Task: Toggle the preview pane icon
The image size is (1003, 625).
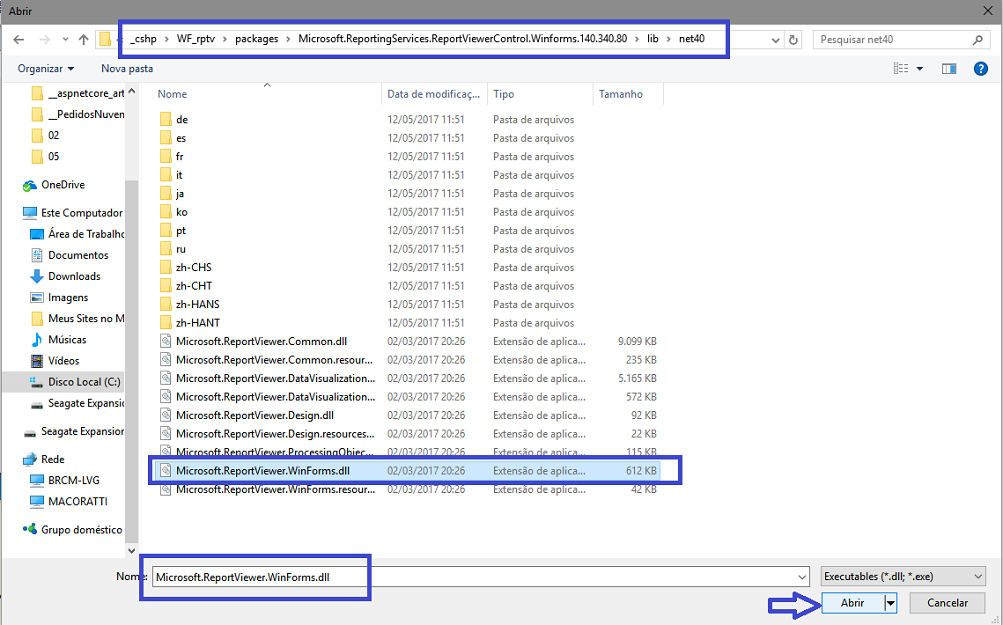Action: pos(949,68)
